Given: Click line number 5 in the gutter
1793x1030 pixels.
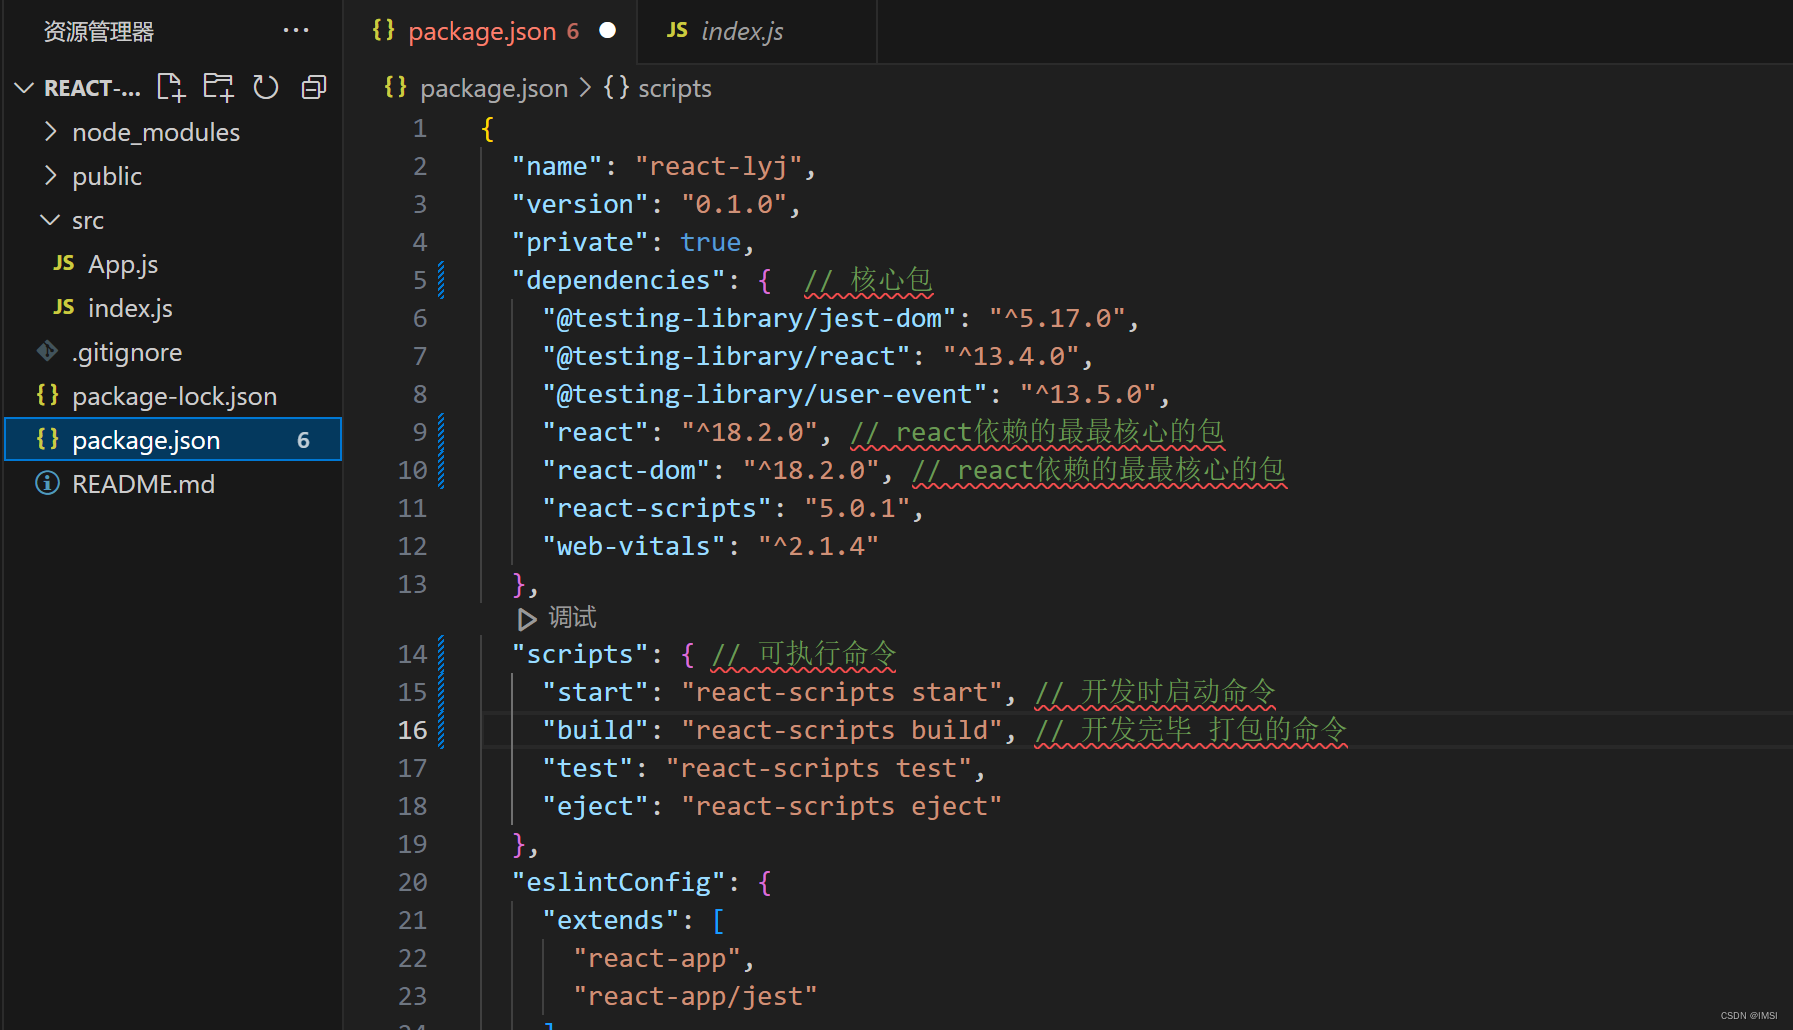Looking at the screenshot, I should 420,280.
